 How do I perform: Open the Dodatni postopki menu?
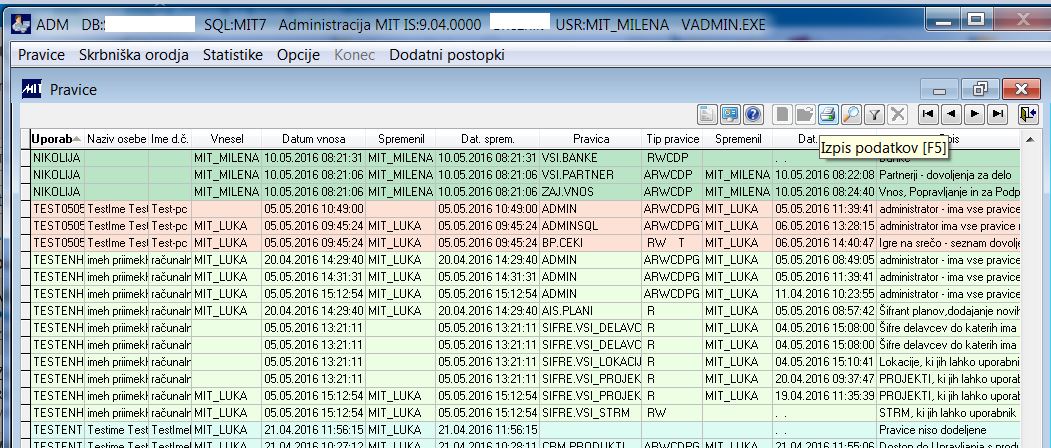click(x=446, y=55)
